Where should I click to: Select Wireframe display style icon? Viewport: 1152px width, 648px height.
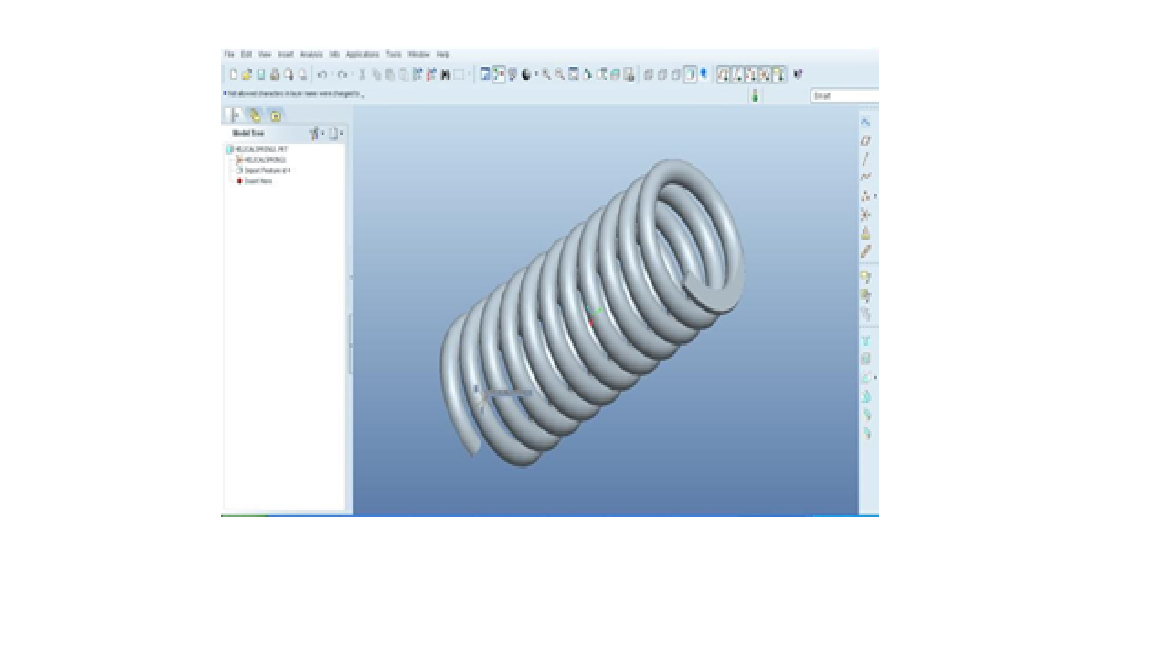[x=649, y=74]
